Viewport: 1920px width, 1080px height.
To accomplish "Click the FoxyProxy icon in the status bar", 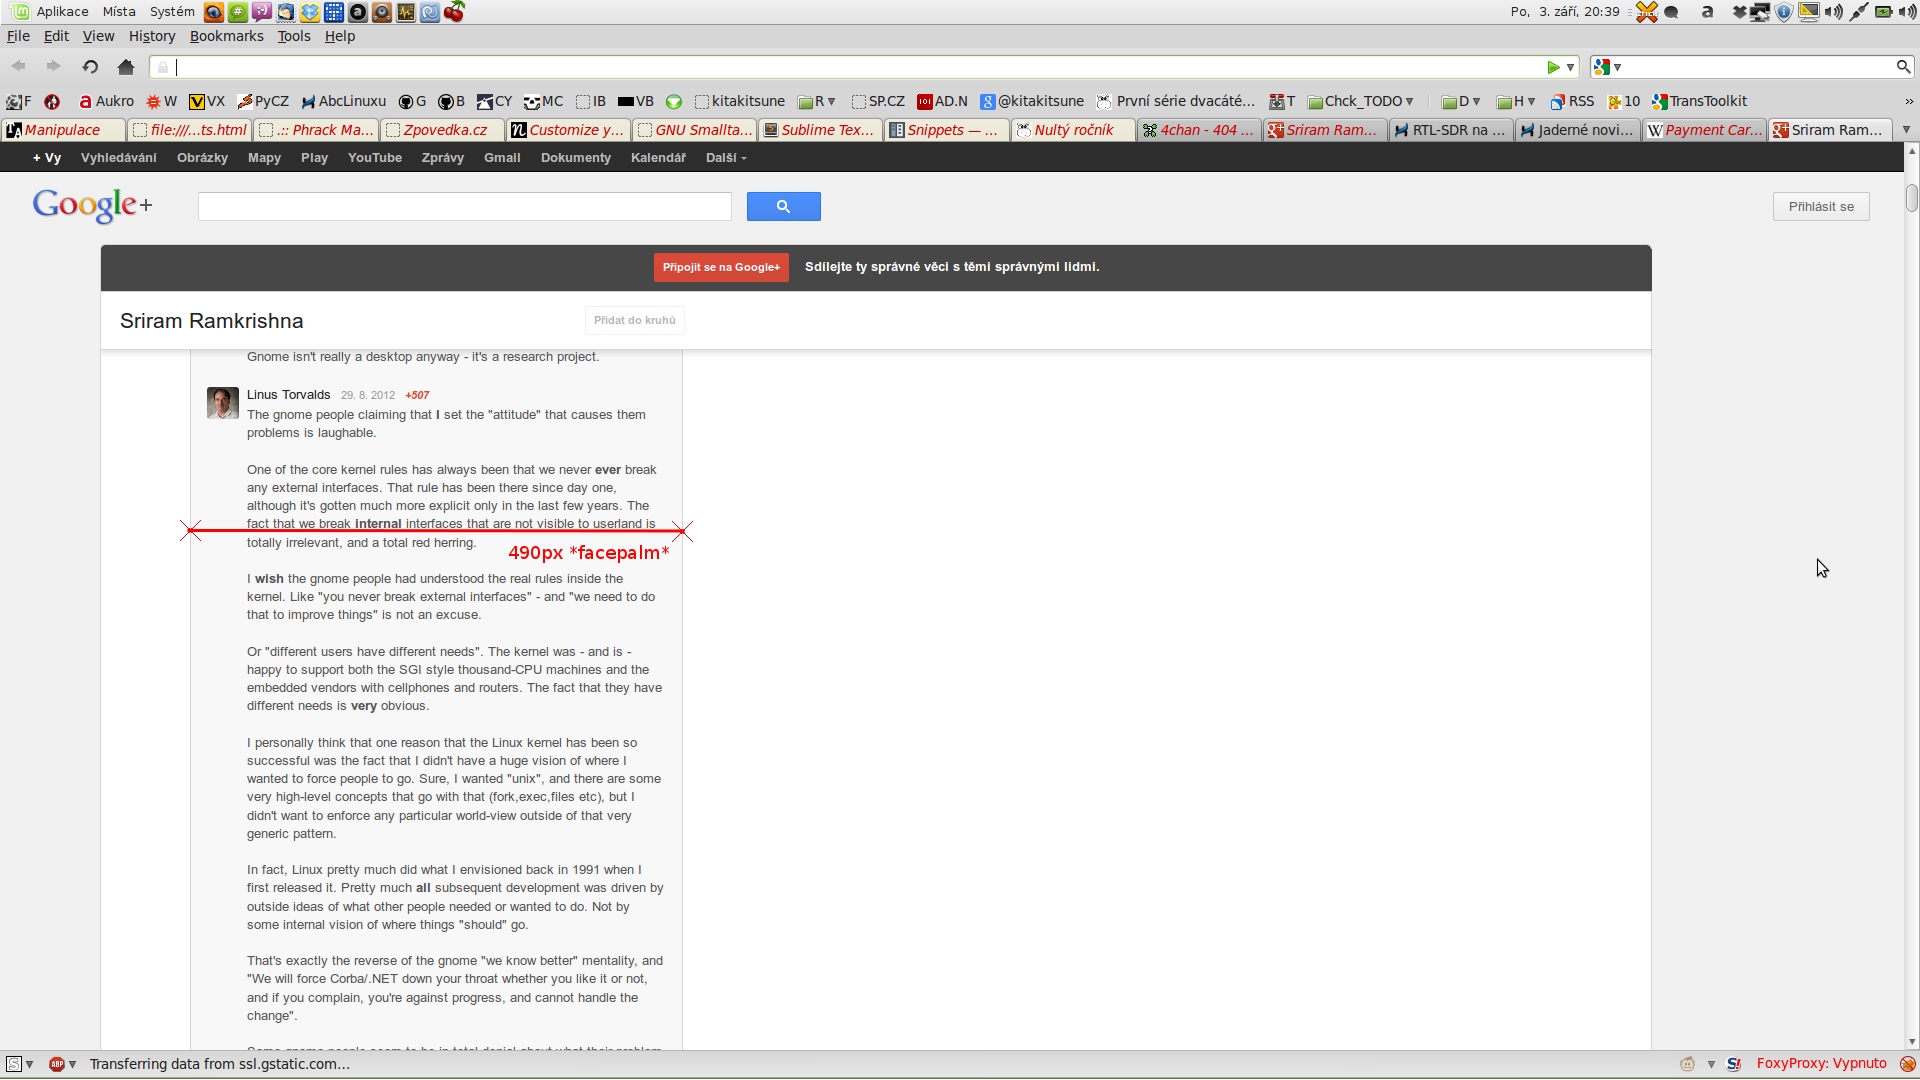I will [1908, 1064].
